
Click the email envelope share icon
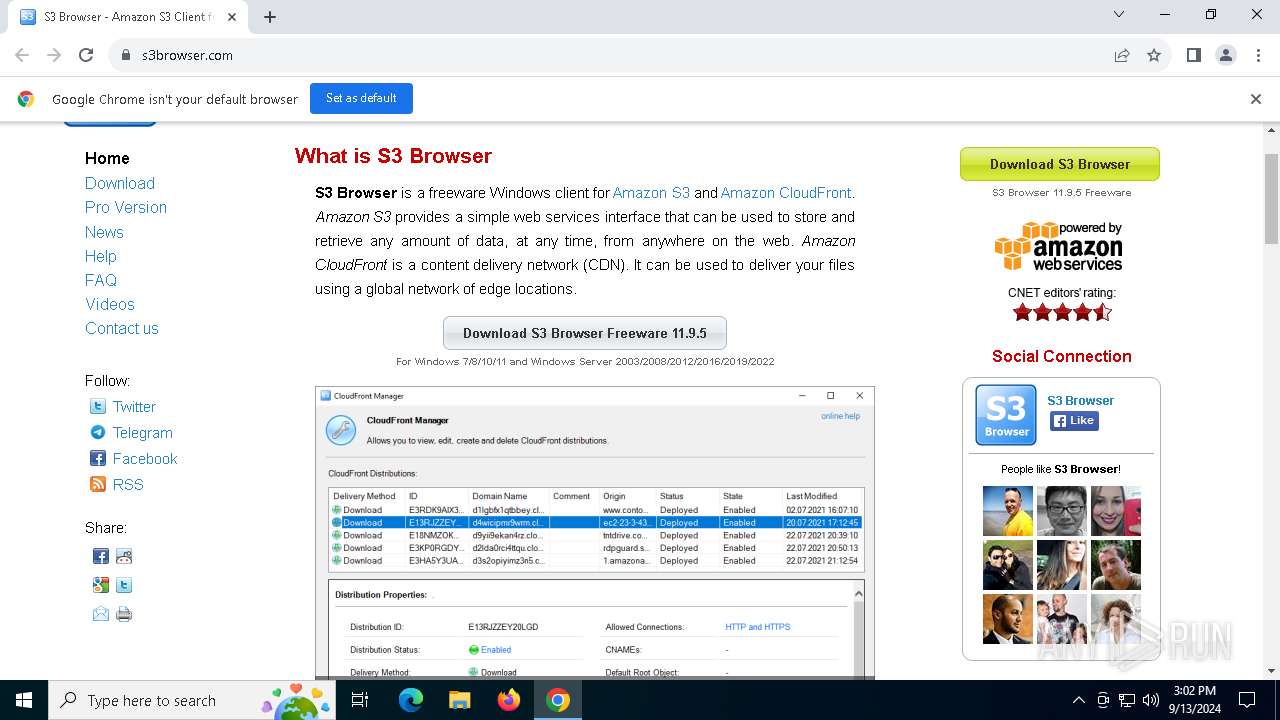tap(101, 614)
